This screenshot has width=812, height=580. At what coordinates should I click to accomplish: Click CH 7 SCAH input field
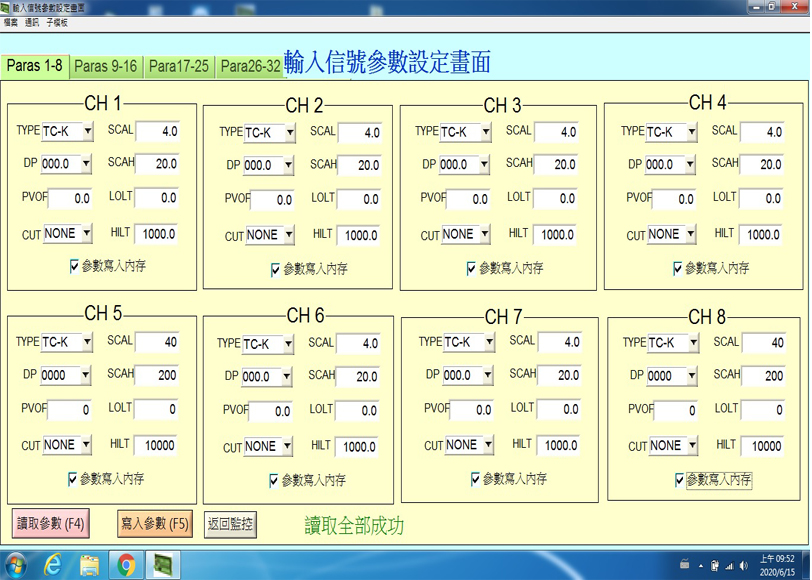(559, 375)
